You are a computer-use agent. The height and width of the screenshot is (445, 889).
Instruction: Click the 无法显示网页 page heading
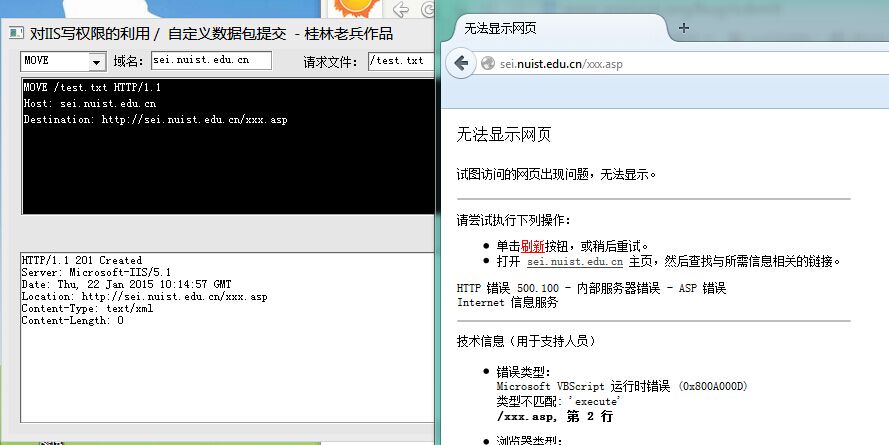pyautogui.click(x=503, y=134)
